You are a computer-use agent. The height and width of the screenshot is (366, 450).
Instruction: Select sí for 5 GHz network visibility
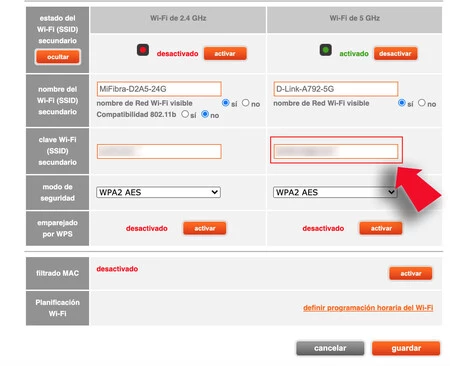tap(402, 103)
